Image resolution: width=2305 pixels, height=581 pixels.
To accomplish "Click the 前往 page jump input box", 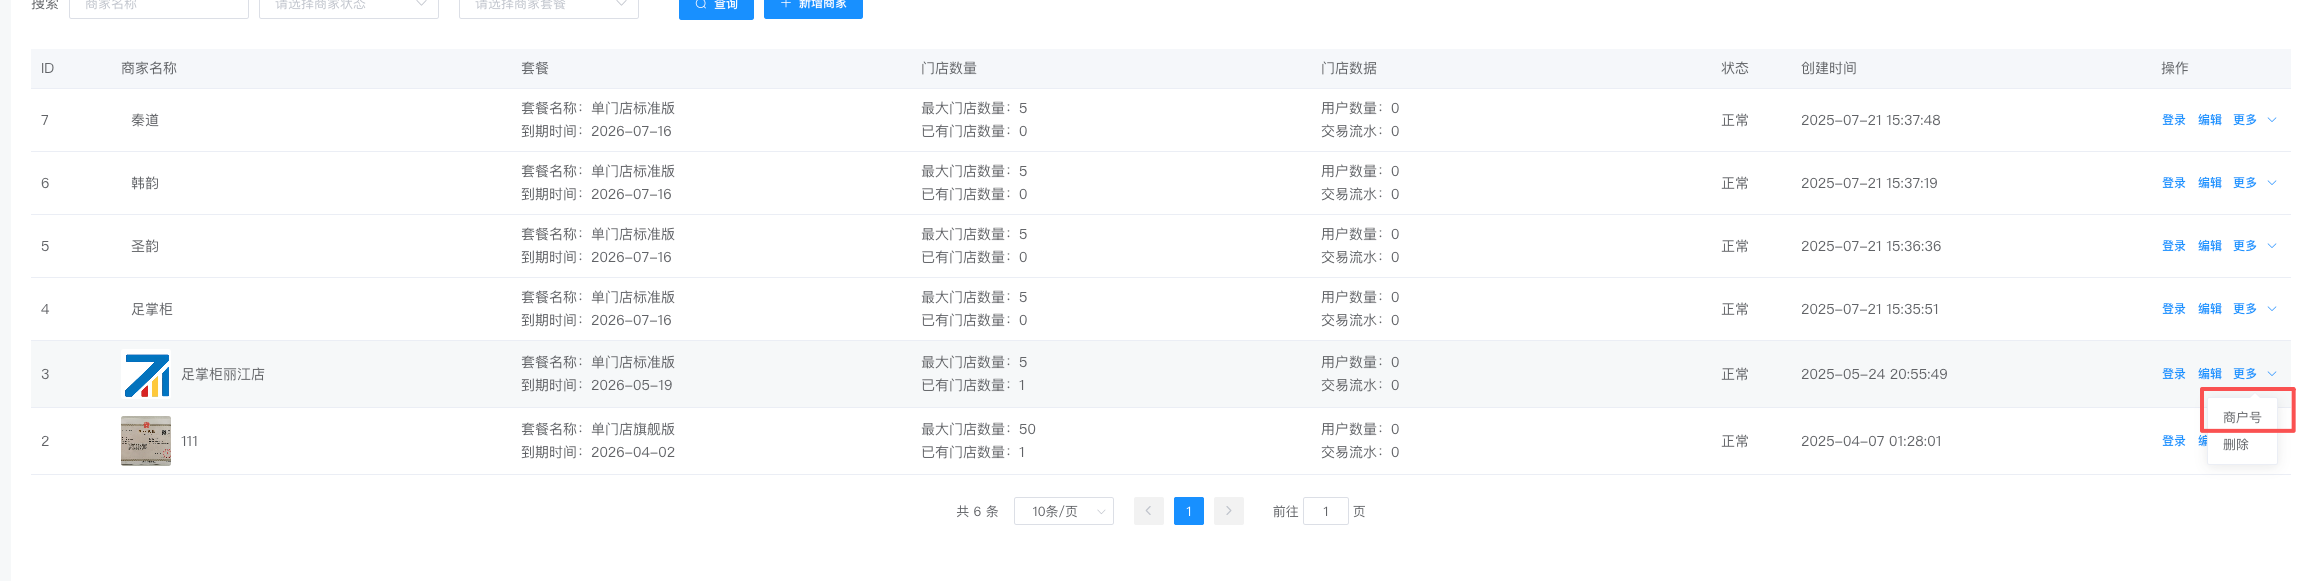I will click(1325, 511).
